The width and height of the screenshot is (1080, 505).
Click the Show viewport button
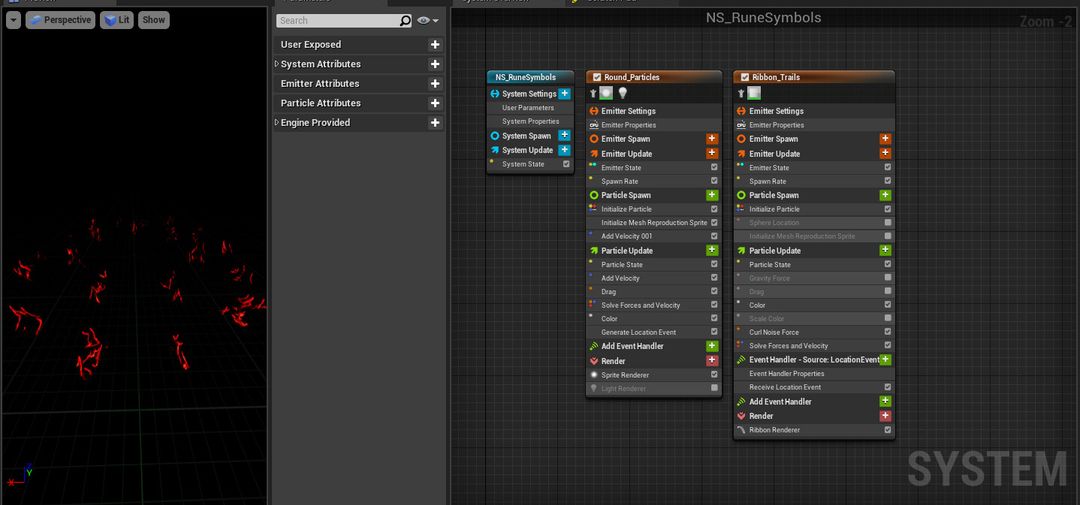click(x=153, y=20)
